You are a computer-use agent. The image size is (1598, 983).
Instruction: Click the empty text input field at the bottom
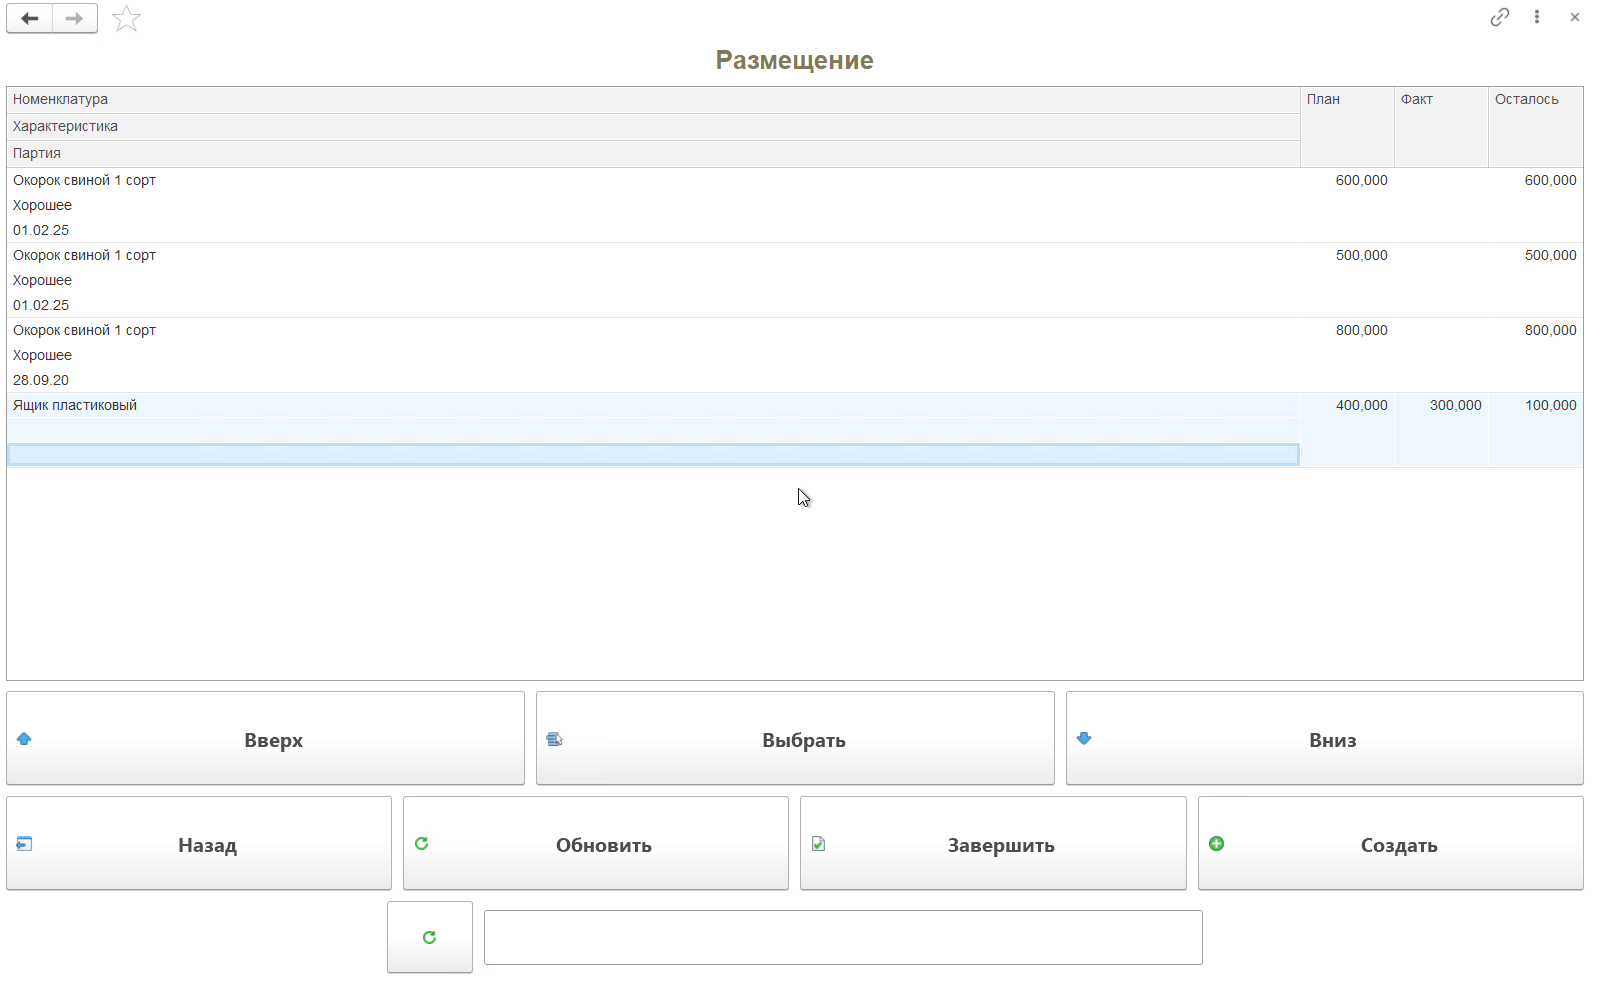pyautogui.click(x=843, y=937)
